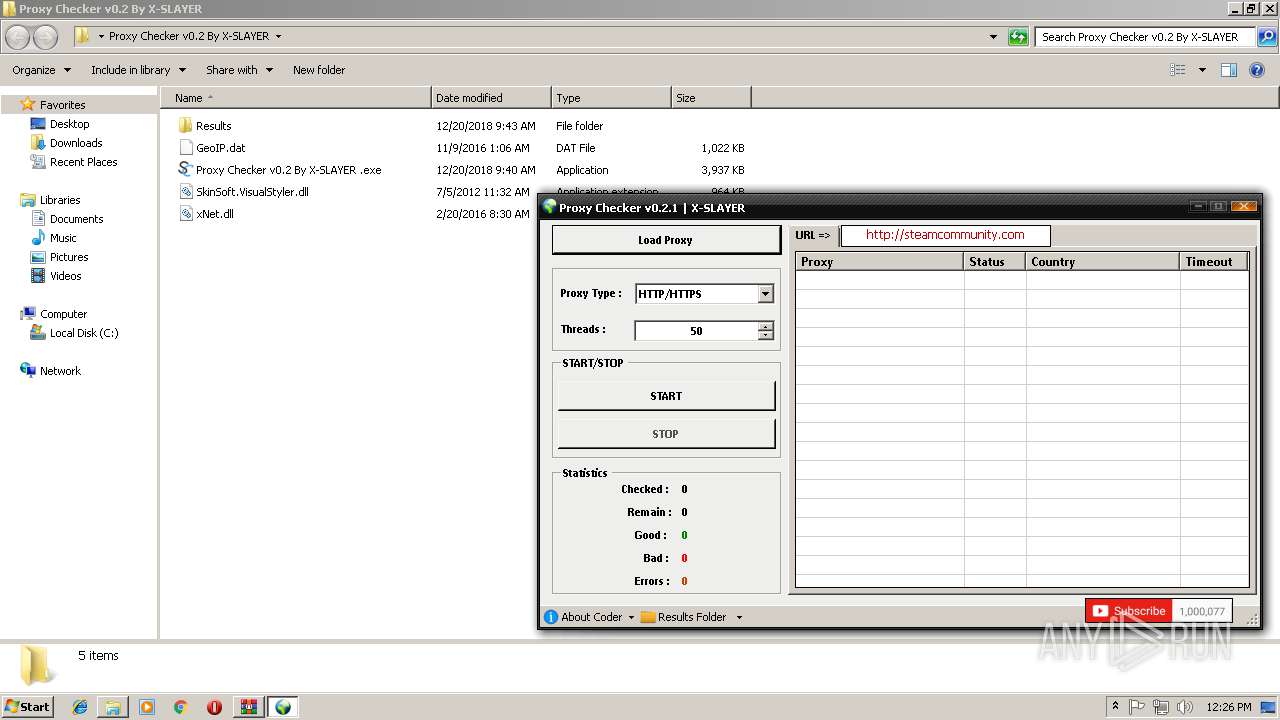Select Local Disk (C:) in sidebar
This screenshot has width=1280, height=720.
[x=84, y=333]
